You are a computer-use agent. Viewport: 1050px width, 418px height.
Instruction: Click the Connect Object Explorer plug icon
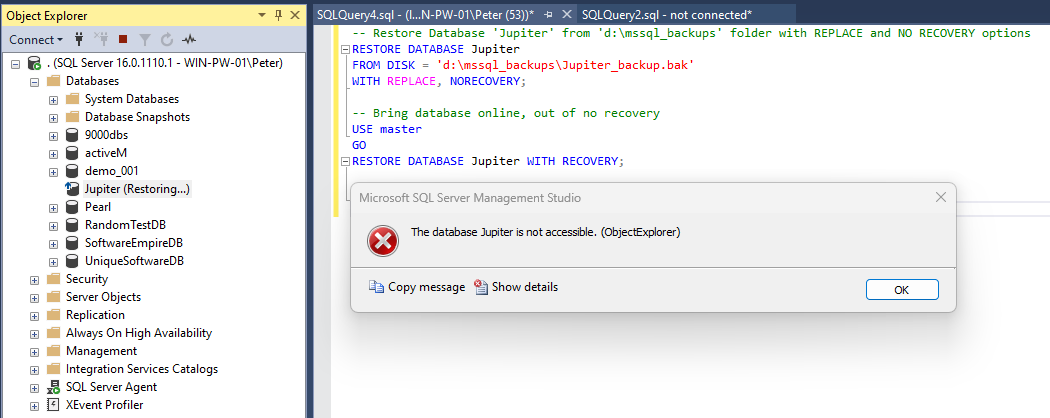point(79,39)
